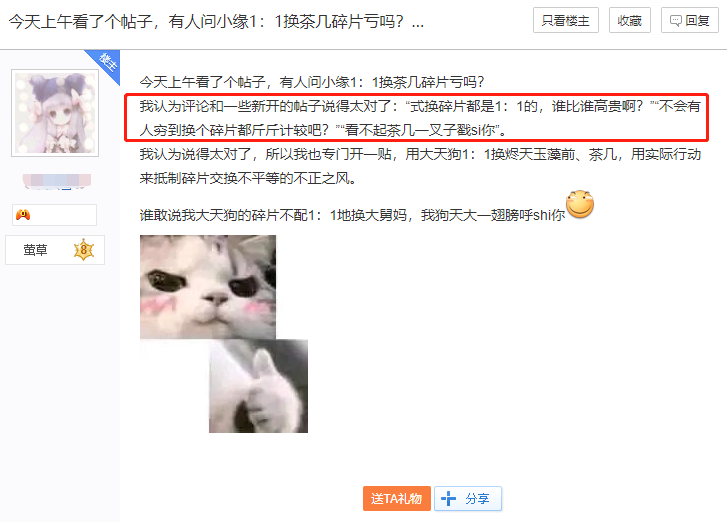Click the game controller icon badge

point(23,215)
